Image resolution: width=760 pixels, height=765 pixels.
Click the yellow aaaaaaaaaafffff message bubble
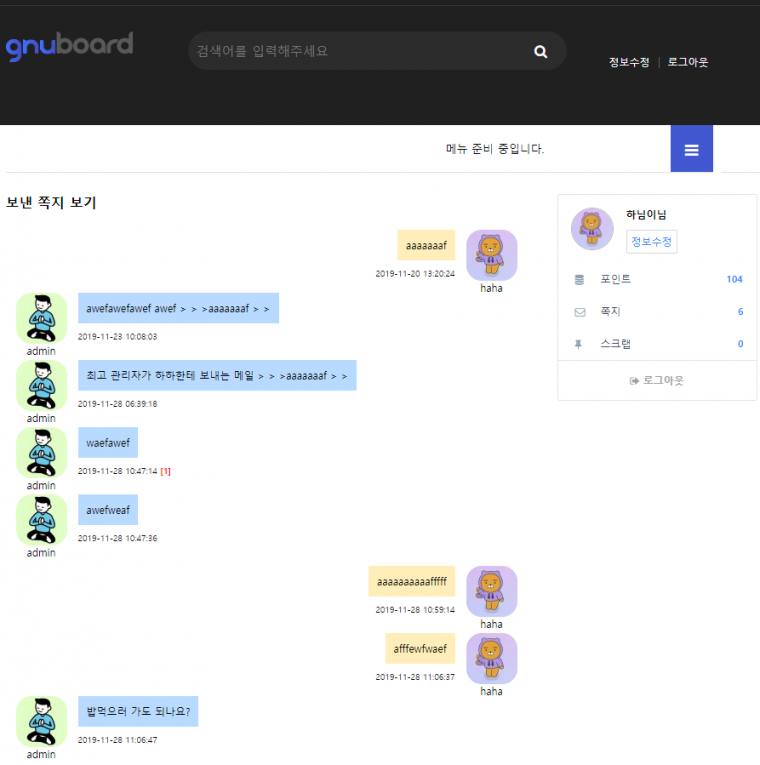(412, 581)
